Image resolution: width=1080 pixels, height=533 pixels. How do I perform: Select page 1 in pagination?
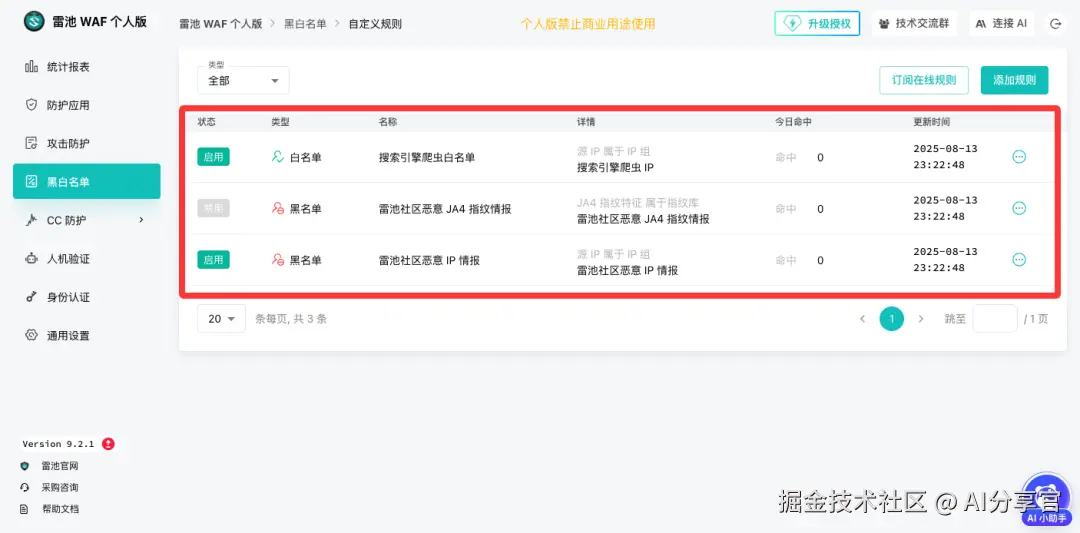point(891,319)
